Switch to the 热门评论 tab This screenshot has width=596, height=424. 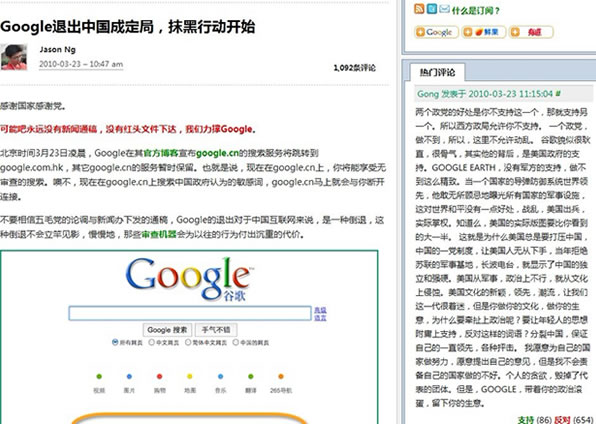[437, 72]
